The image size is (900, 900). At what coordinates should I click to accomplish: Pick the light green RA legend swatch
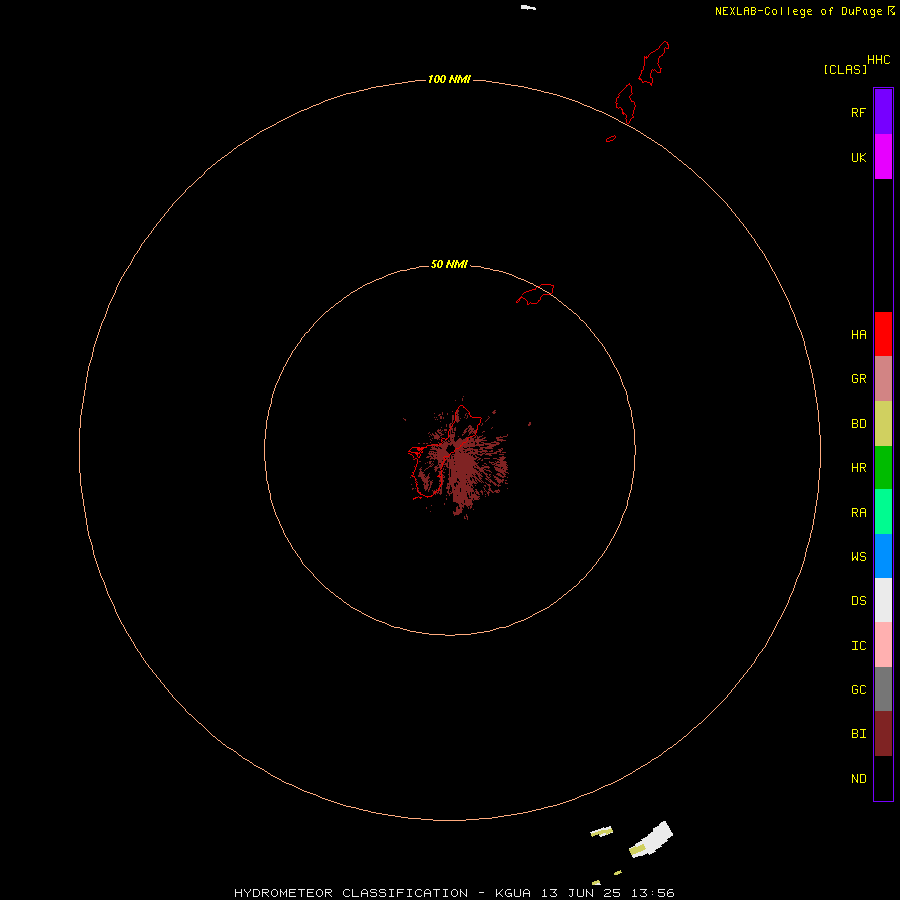(883, 511)
